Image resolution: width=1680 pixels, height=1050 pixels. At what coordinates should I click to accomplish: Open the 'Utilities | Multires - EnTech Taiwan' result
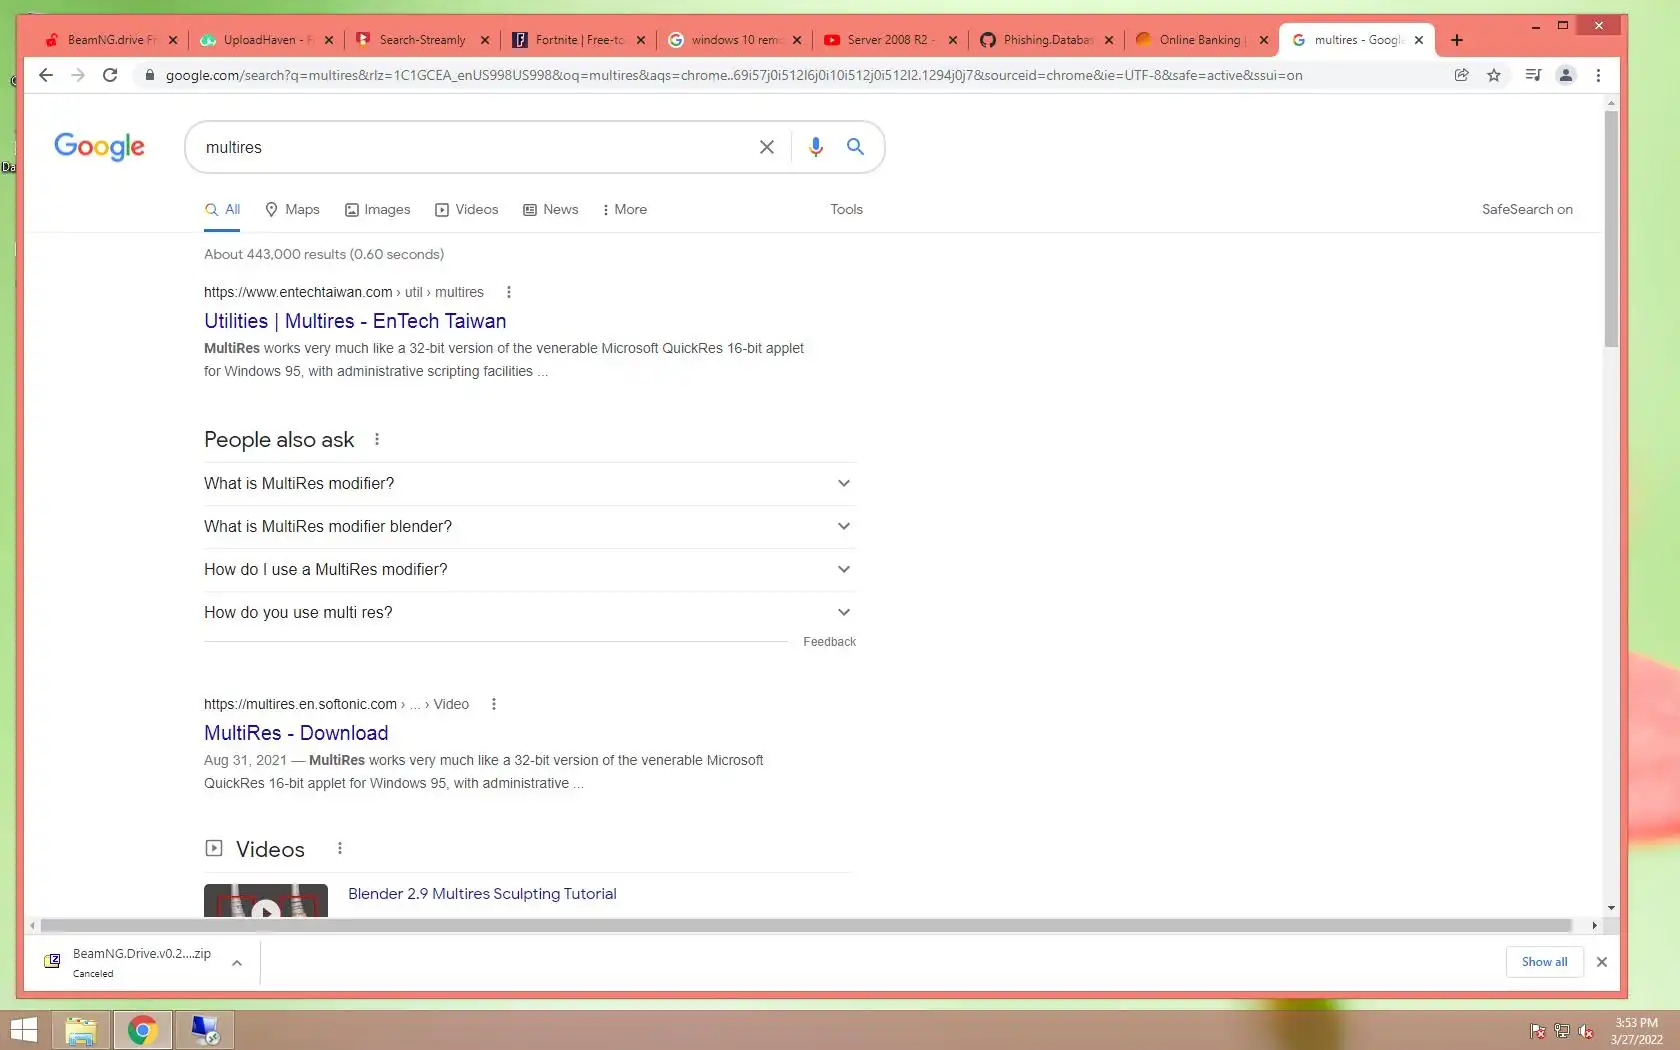click(x=355, y=321)
